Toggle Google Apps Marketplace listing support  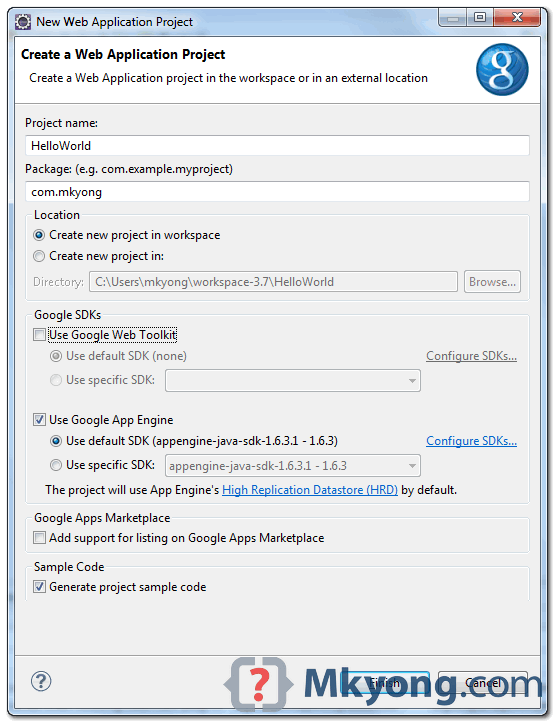(40, 538)
